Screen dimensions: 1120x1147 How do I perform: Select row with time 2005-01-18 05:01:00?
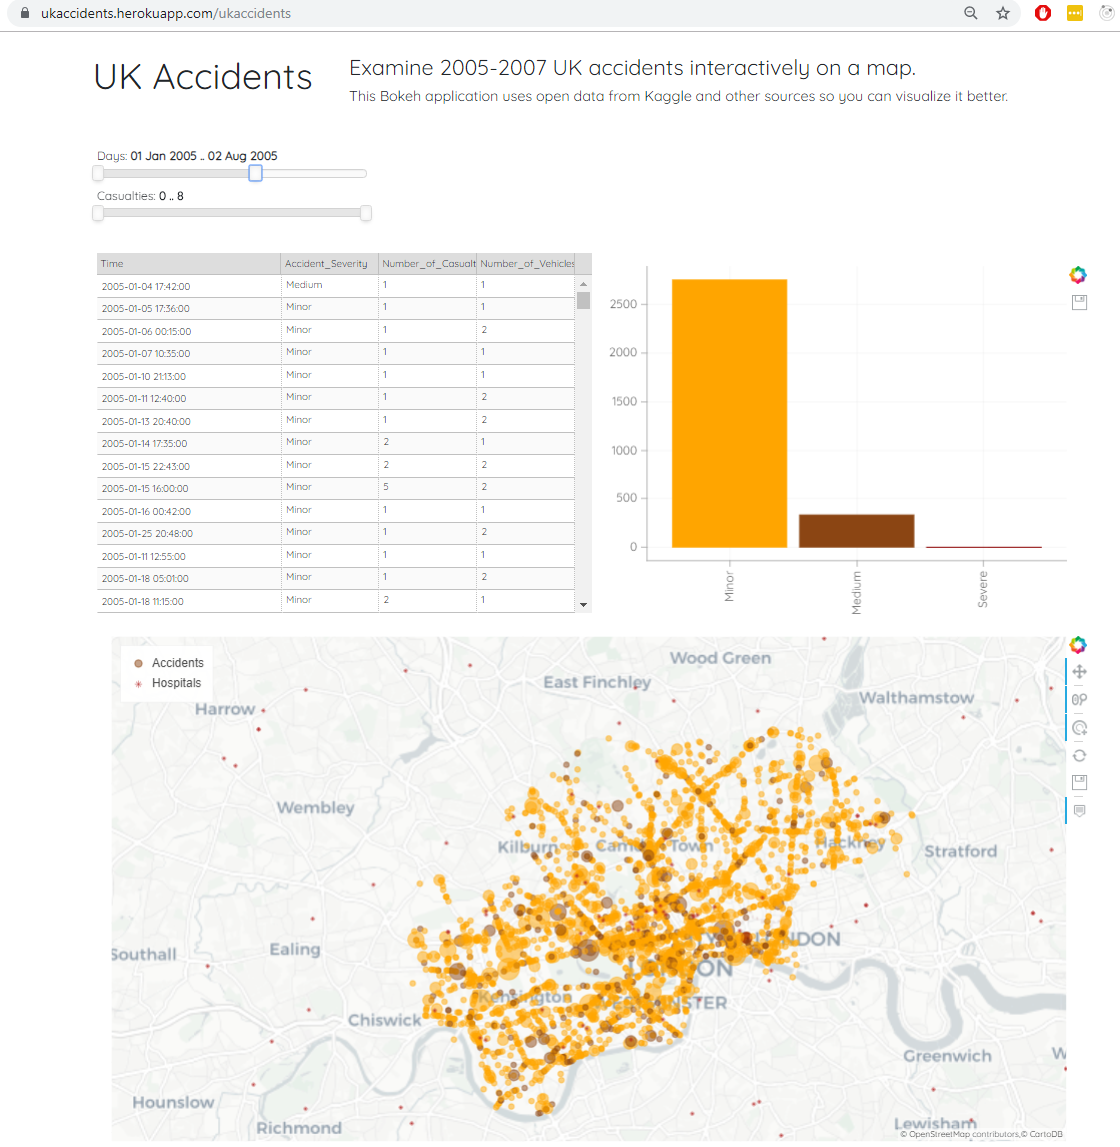(x=336, y=578)
